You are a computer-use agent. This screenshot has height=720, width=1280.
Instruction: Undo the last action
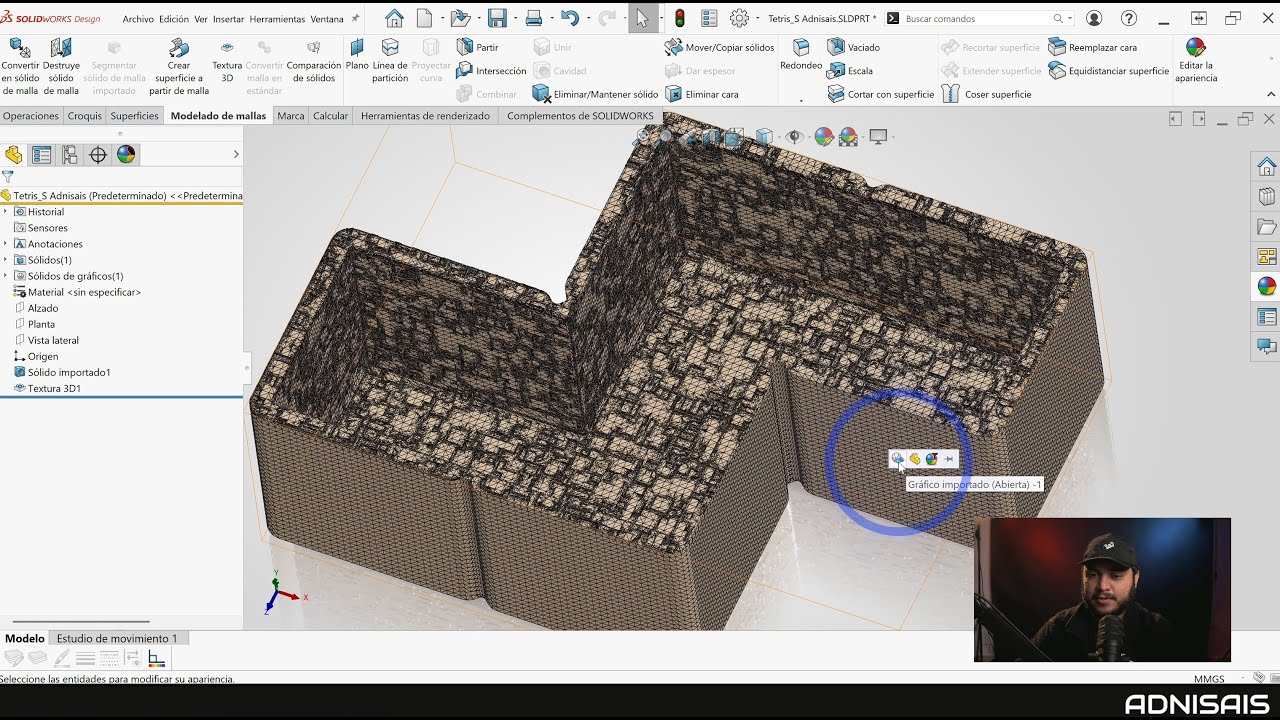click(569, 18)
